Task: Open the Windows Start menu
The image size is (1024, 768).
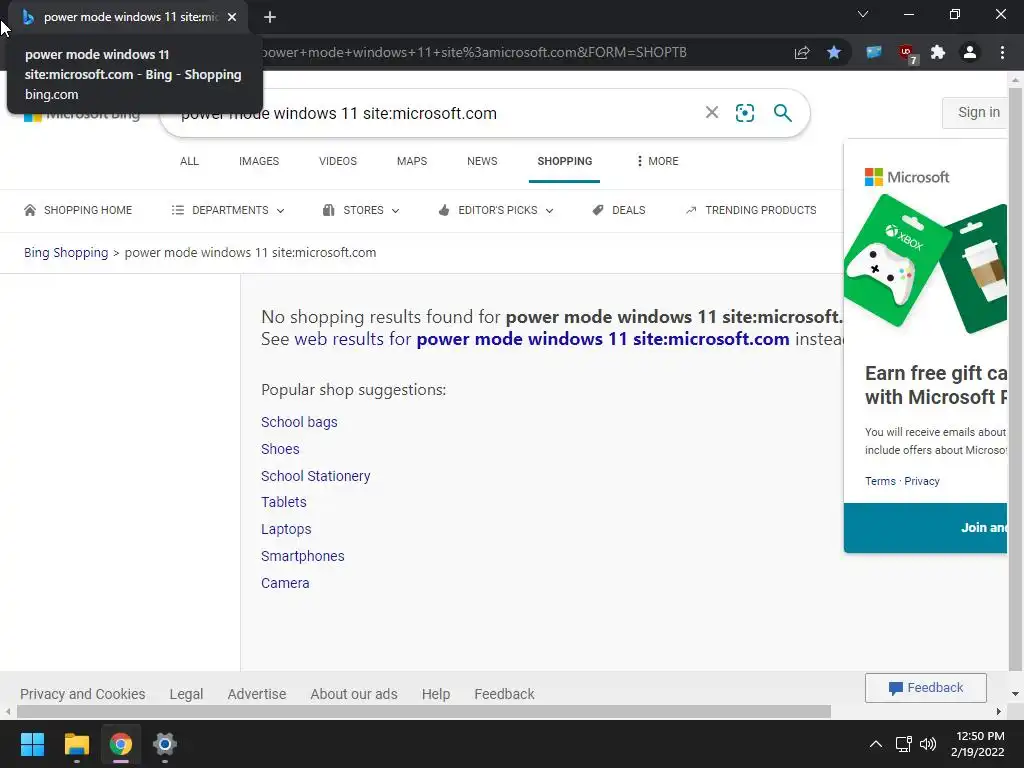Action: (x=32, y=744)
